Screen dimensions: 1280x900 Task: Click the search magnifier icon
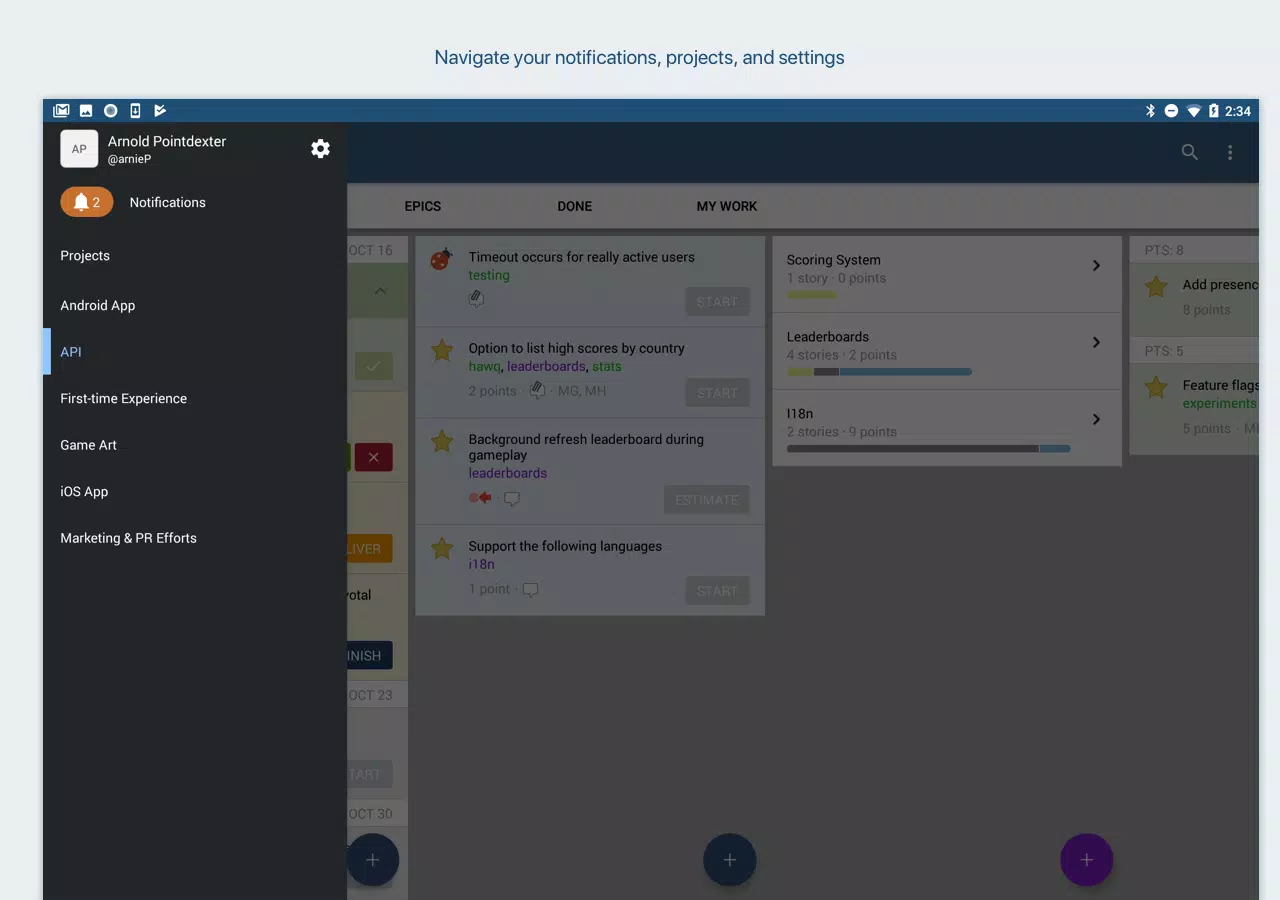[x=1189, y=152]
